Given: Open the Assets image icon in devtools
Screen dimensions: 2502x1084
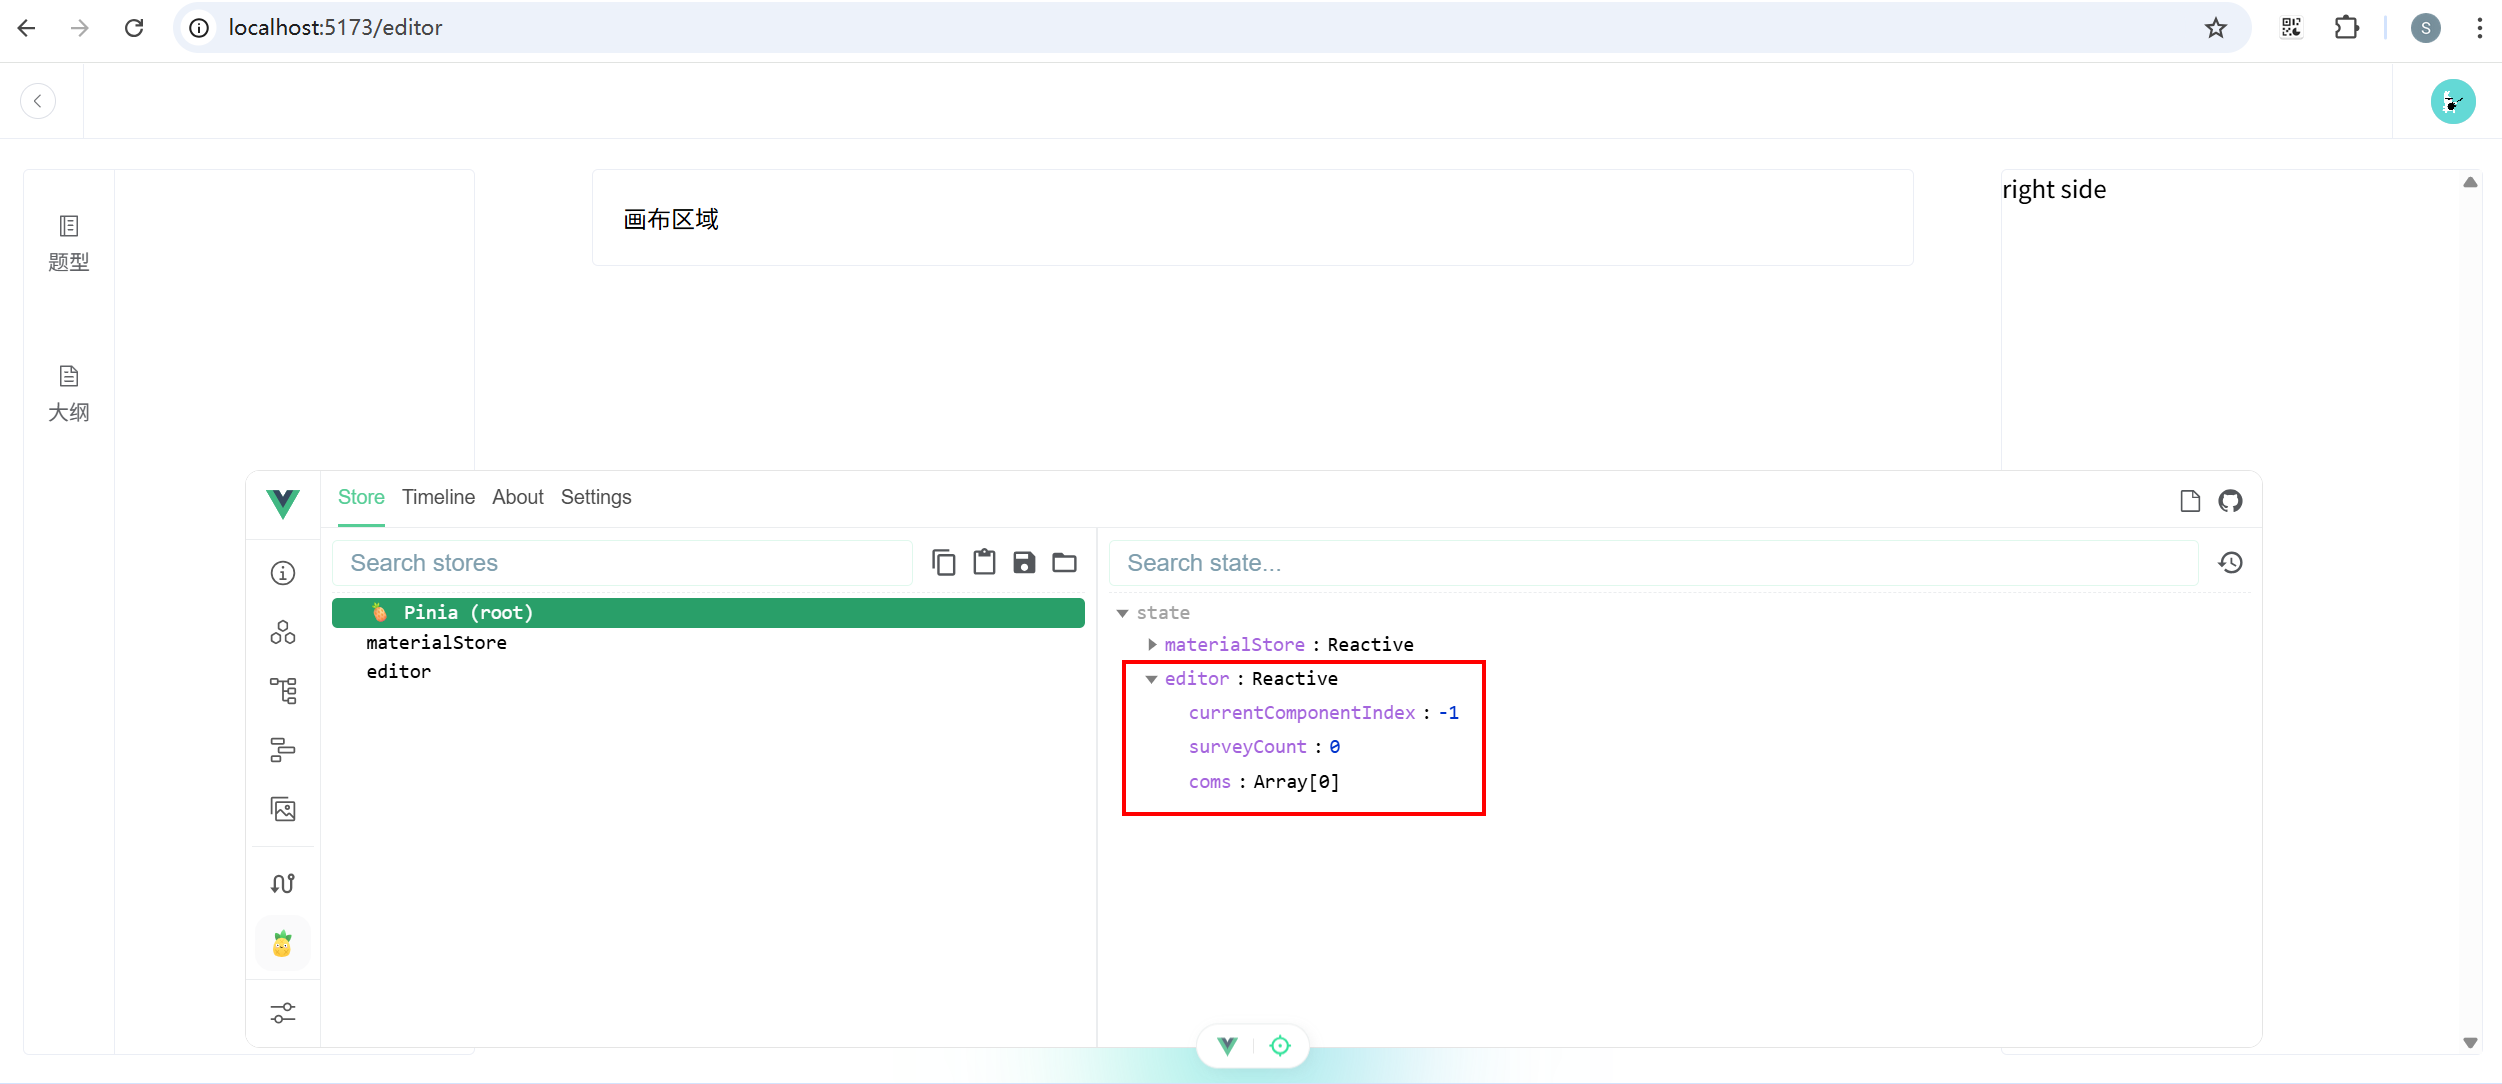Looking at the screenshot, I should pos(283,809).
